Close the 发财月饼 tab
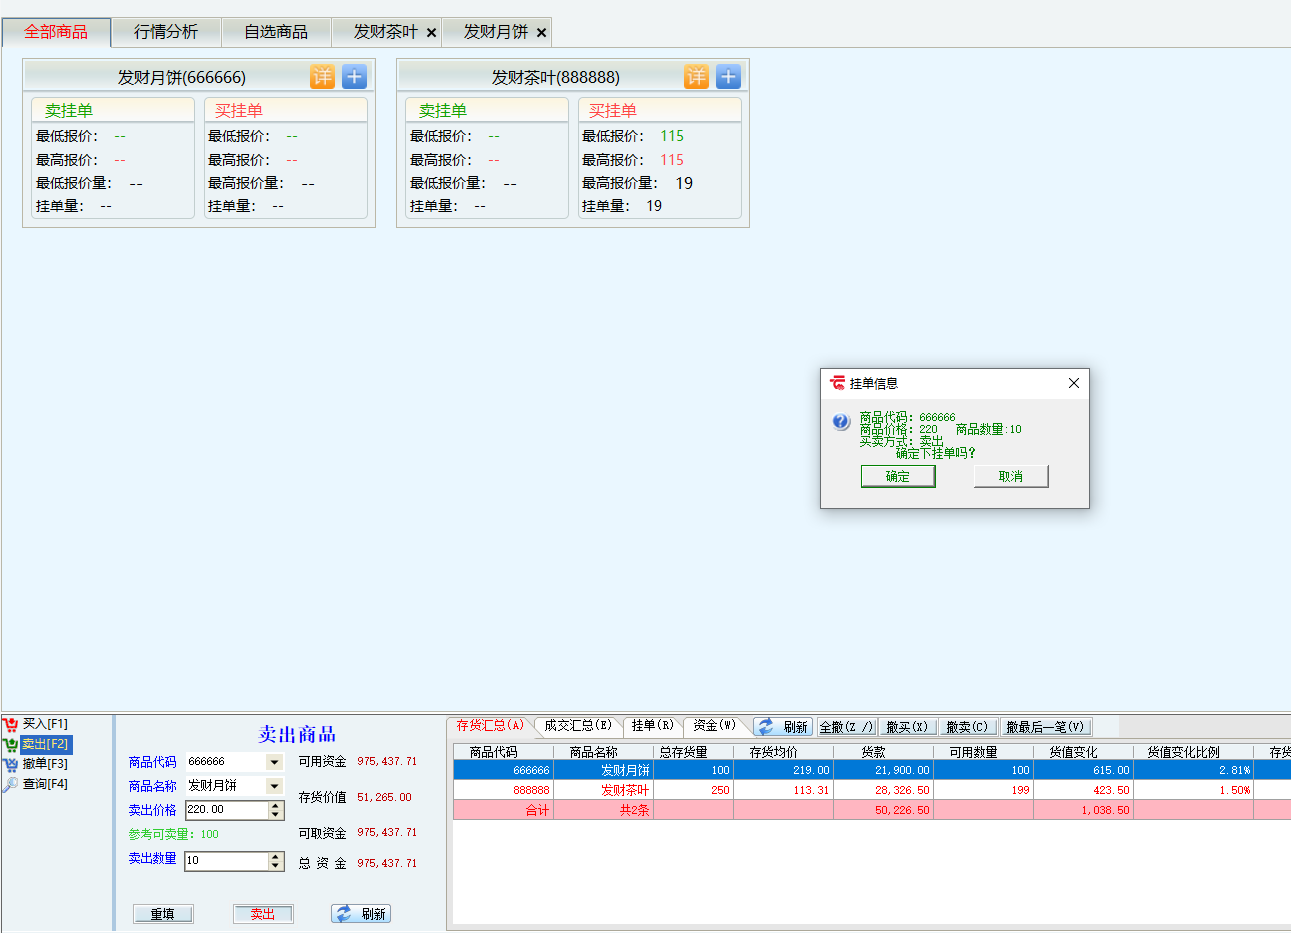The height and width of the screenshot is (933, 1291). tap(542, 33)
